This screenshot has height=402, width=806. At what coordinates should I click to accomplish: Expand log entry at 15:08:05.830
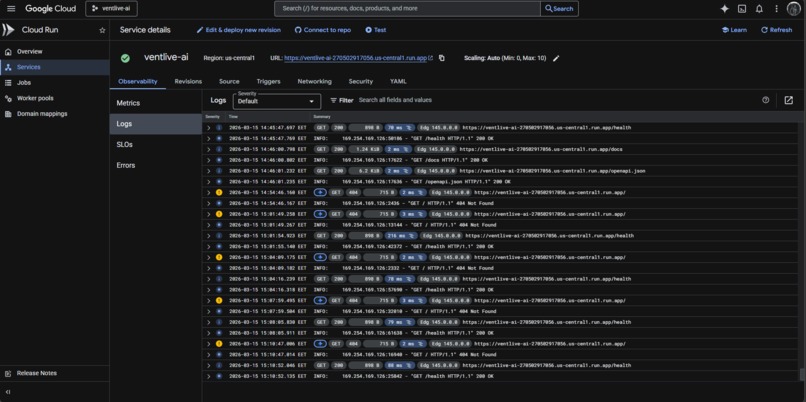[x=209, y=322]
